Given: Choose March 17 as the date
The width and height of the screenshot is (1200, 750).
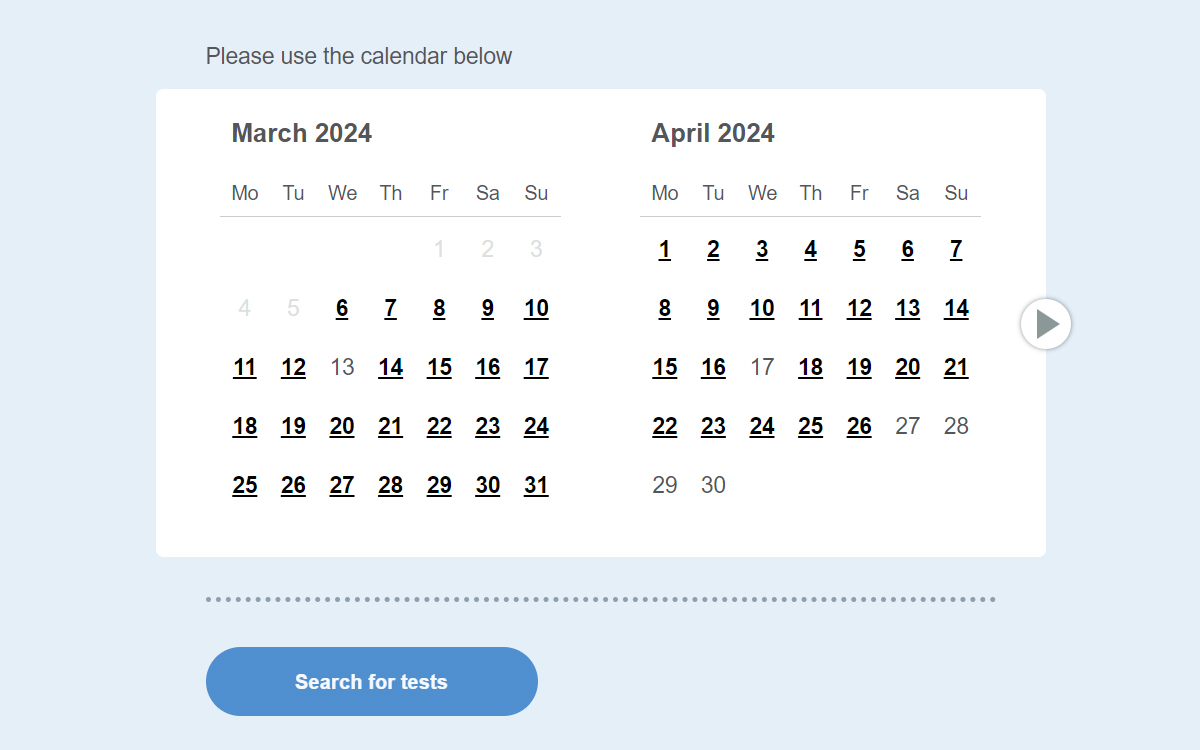Looking at the screenshot, I should coord(536,367).
